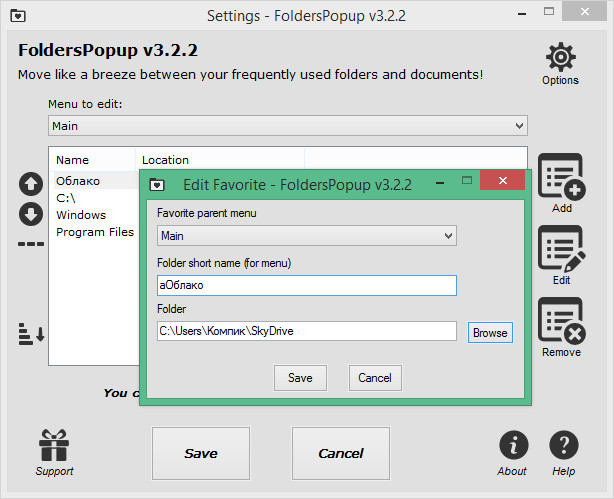Move selected favorite up with arrow icon
Viewport: 614px width, 499px height.
[x=31, y=184]
